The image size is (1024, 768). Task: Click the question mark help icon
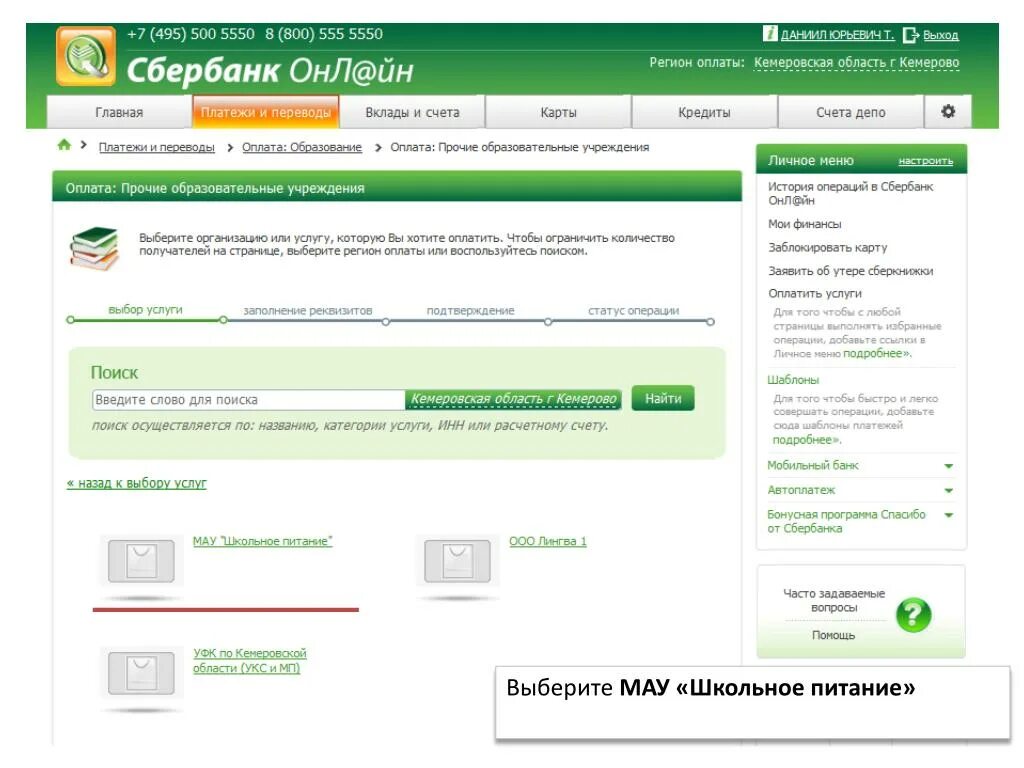[x=913, y=615]
